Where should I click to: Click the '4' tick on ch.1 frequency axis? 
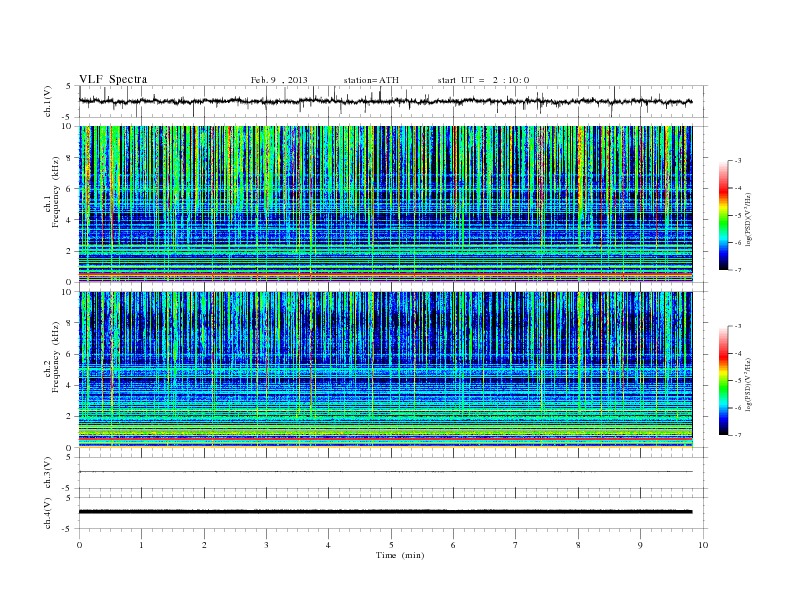click(x=69, y=220)
